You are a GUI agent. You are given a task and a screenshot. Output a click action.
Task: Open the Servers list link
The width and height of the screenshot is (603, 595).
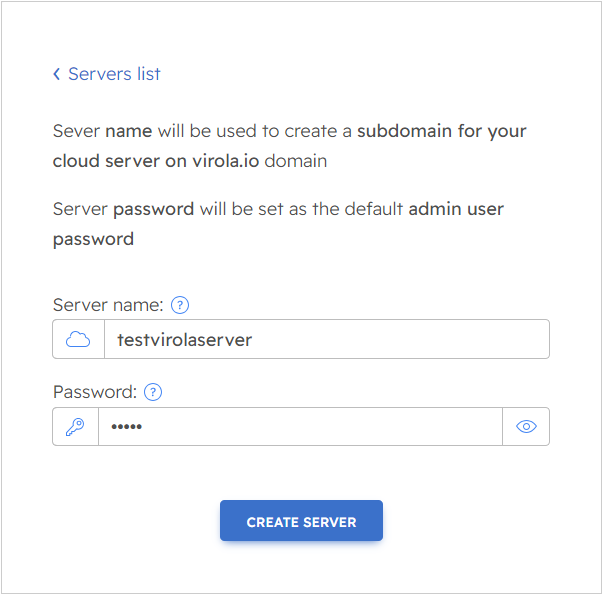[114, 74]
